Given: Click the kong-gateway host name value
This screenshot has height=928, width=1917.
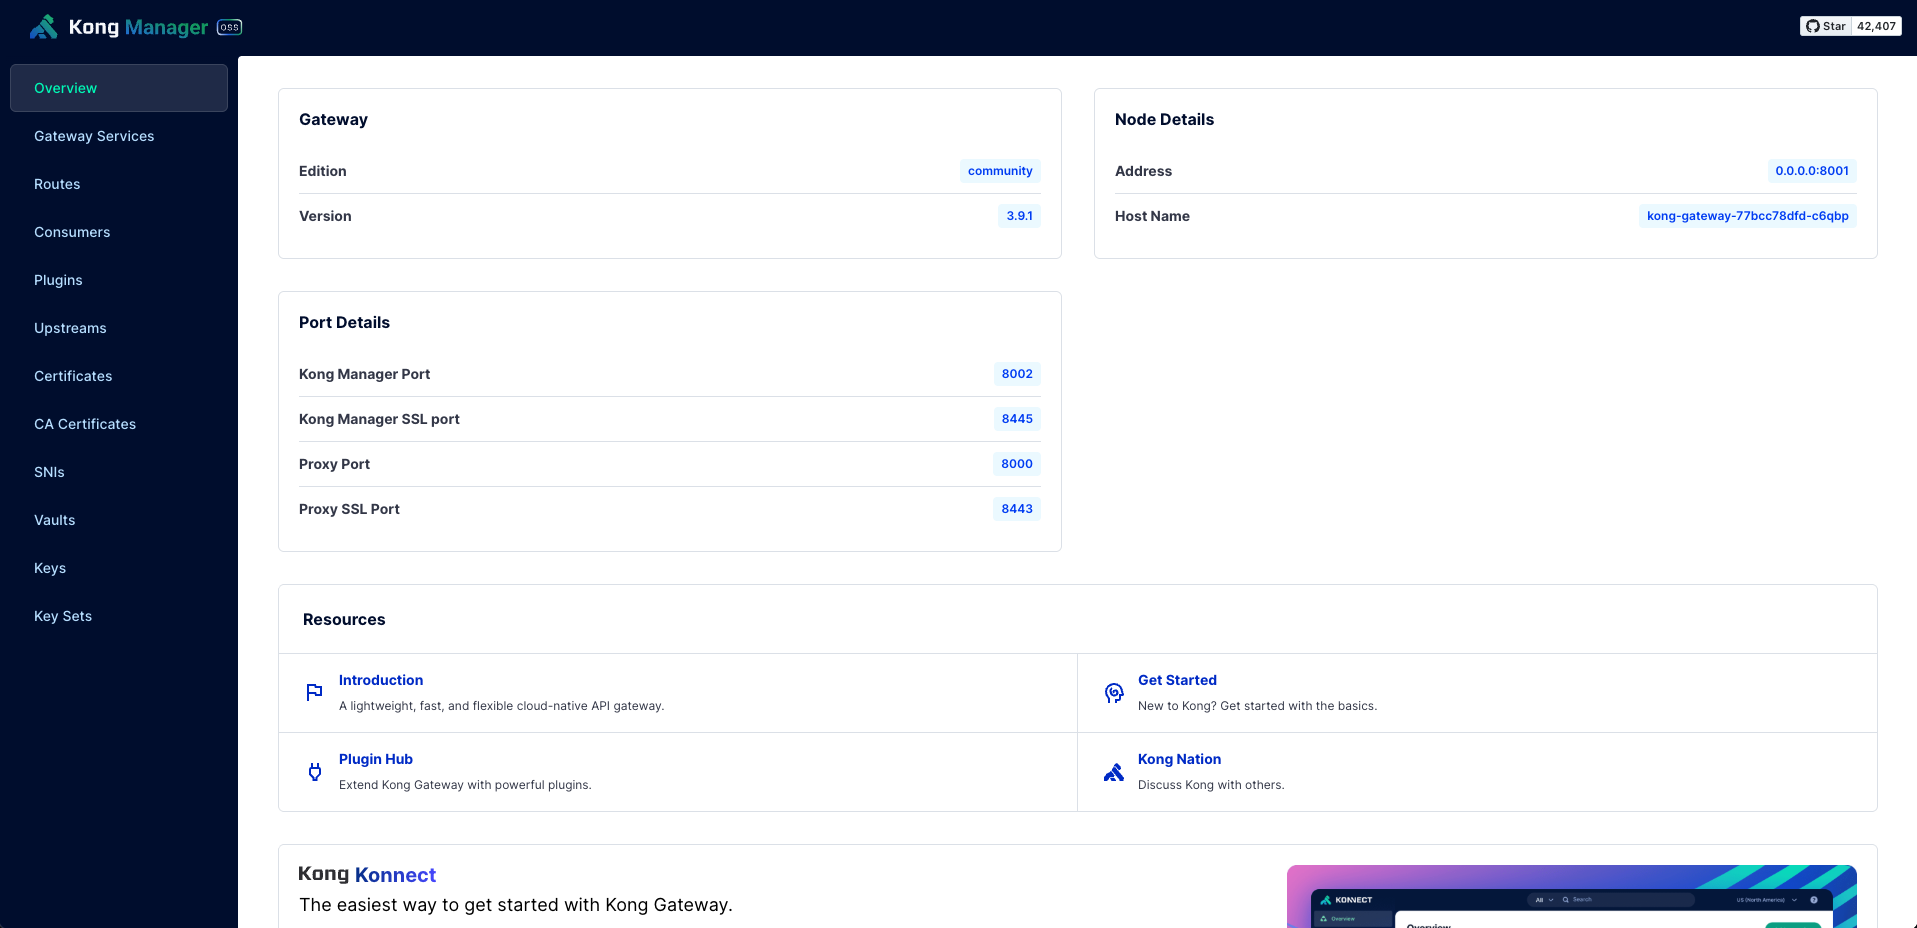Looking at the screenshot, I should point(1748,216).
